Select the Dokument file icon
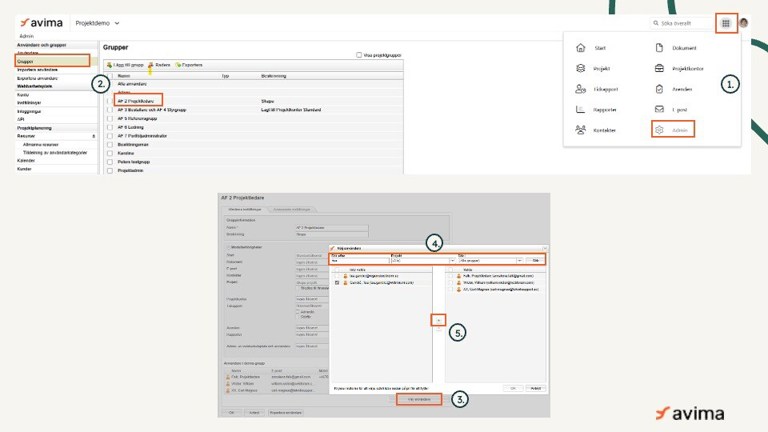This screenshot has width=768, height=432. tap(659, 47)
